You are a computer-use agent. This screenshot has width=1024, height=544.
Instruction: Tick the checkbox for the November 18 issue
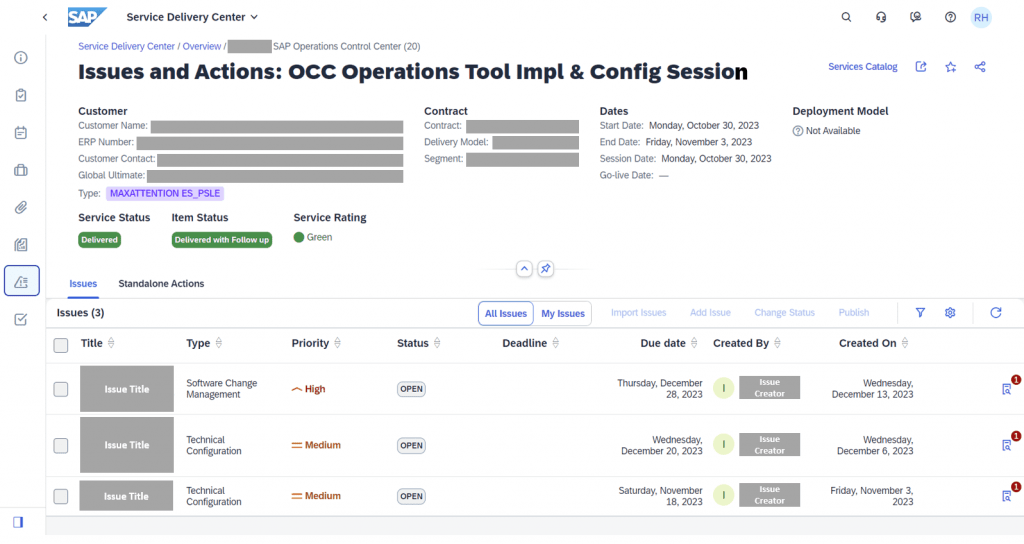[61, 496]
